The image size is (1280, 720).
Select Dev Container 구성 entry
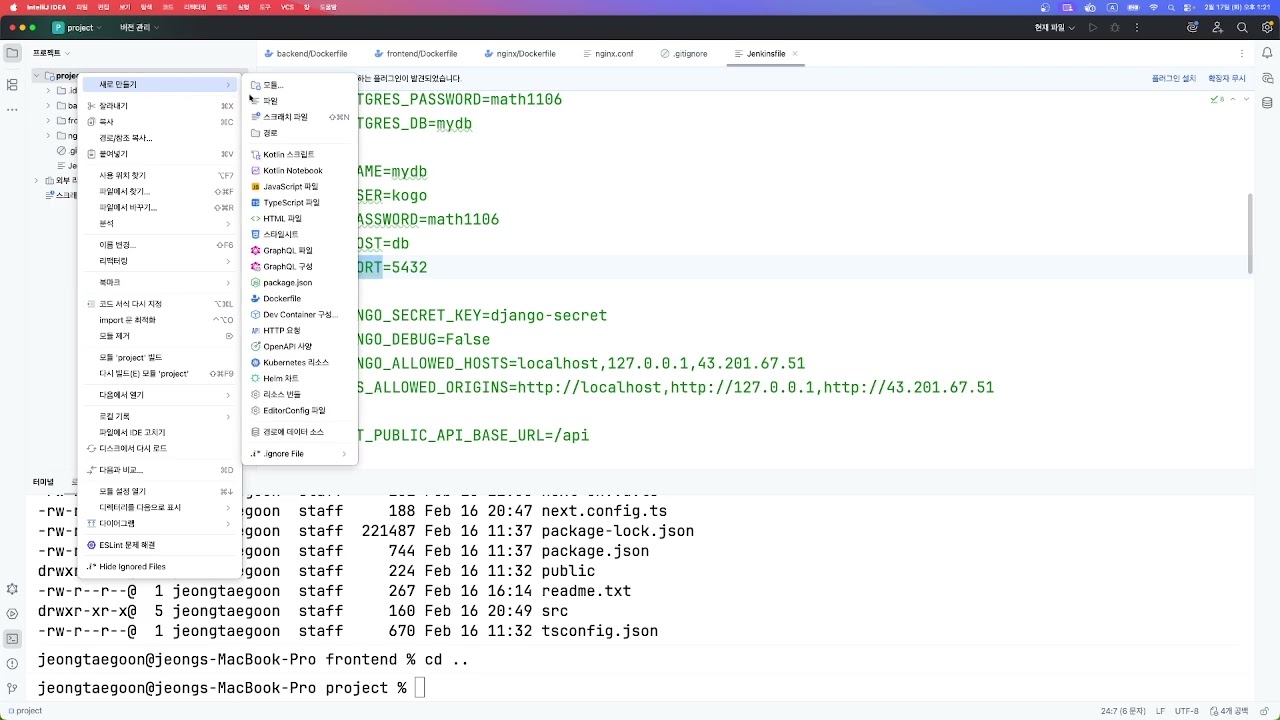(x=300, y=314)
